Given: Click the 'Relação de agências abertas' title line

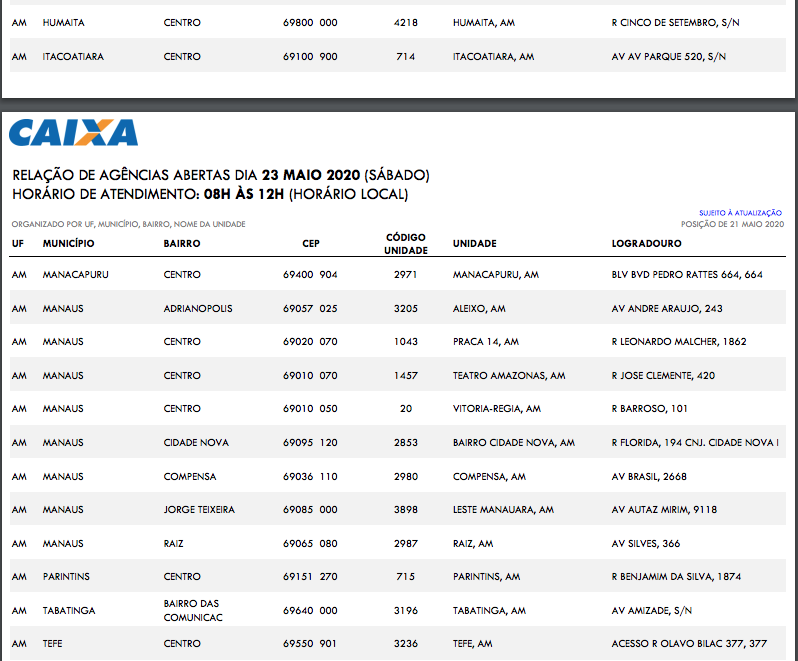Looking at the screenshot, I should [x=221, y=175].
